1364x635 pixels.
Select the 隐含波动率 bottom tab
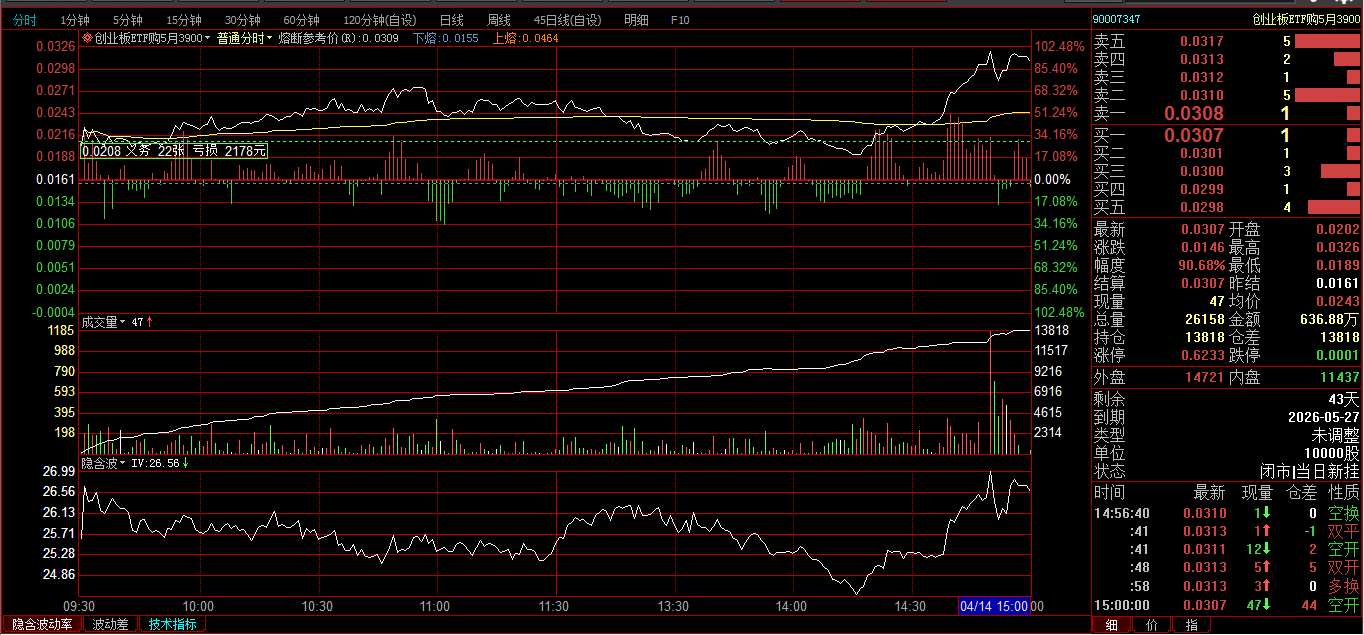(x=42, y=624)
